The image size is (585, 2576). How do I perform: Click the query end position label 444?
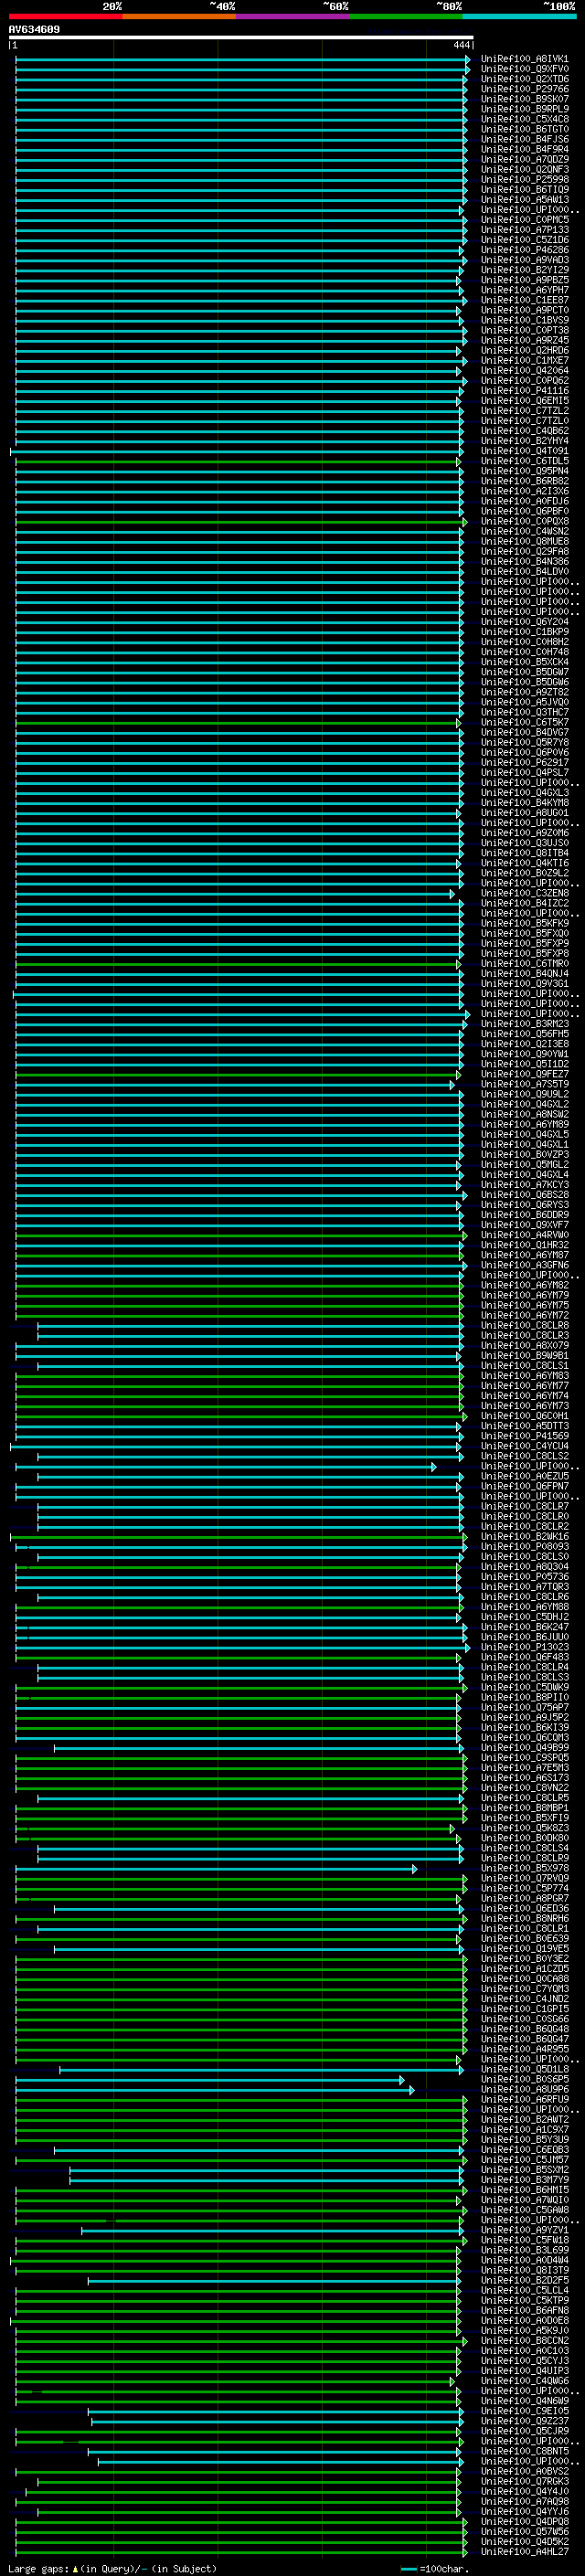pyautogui.click(x=462, y=45)
